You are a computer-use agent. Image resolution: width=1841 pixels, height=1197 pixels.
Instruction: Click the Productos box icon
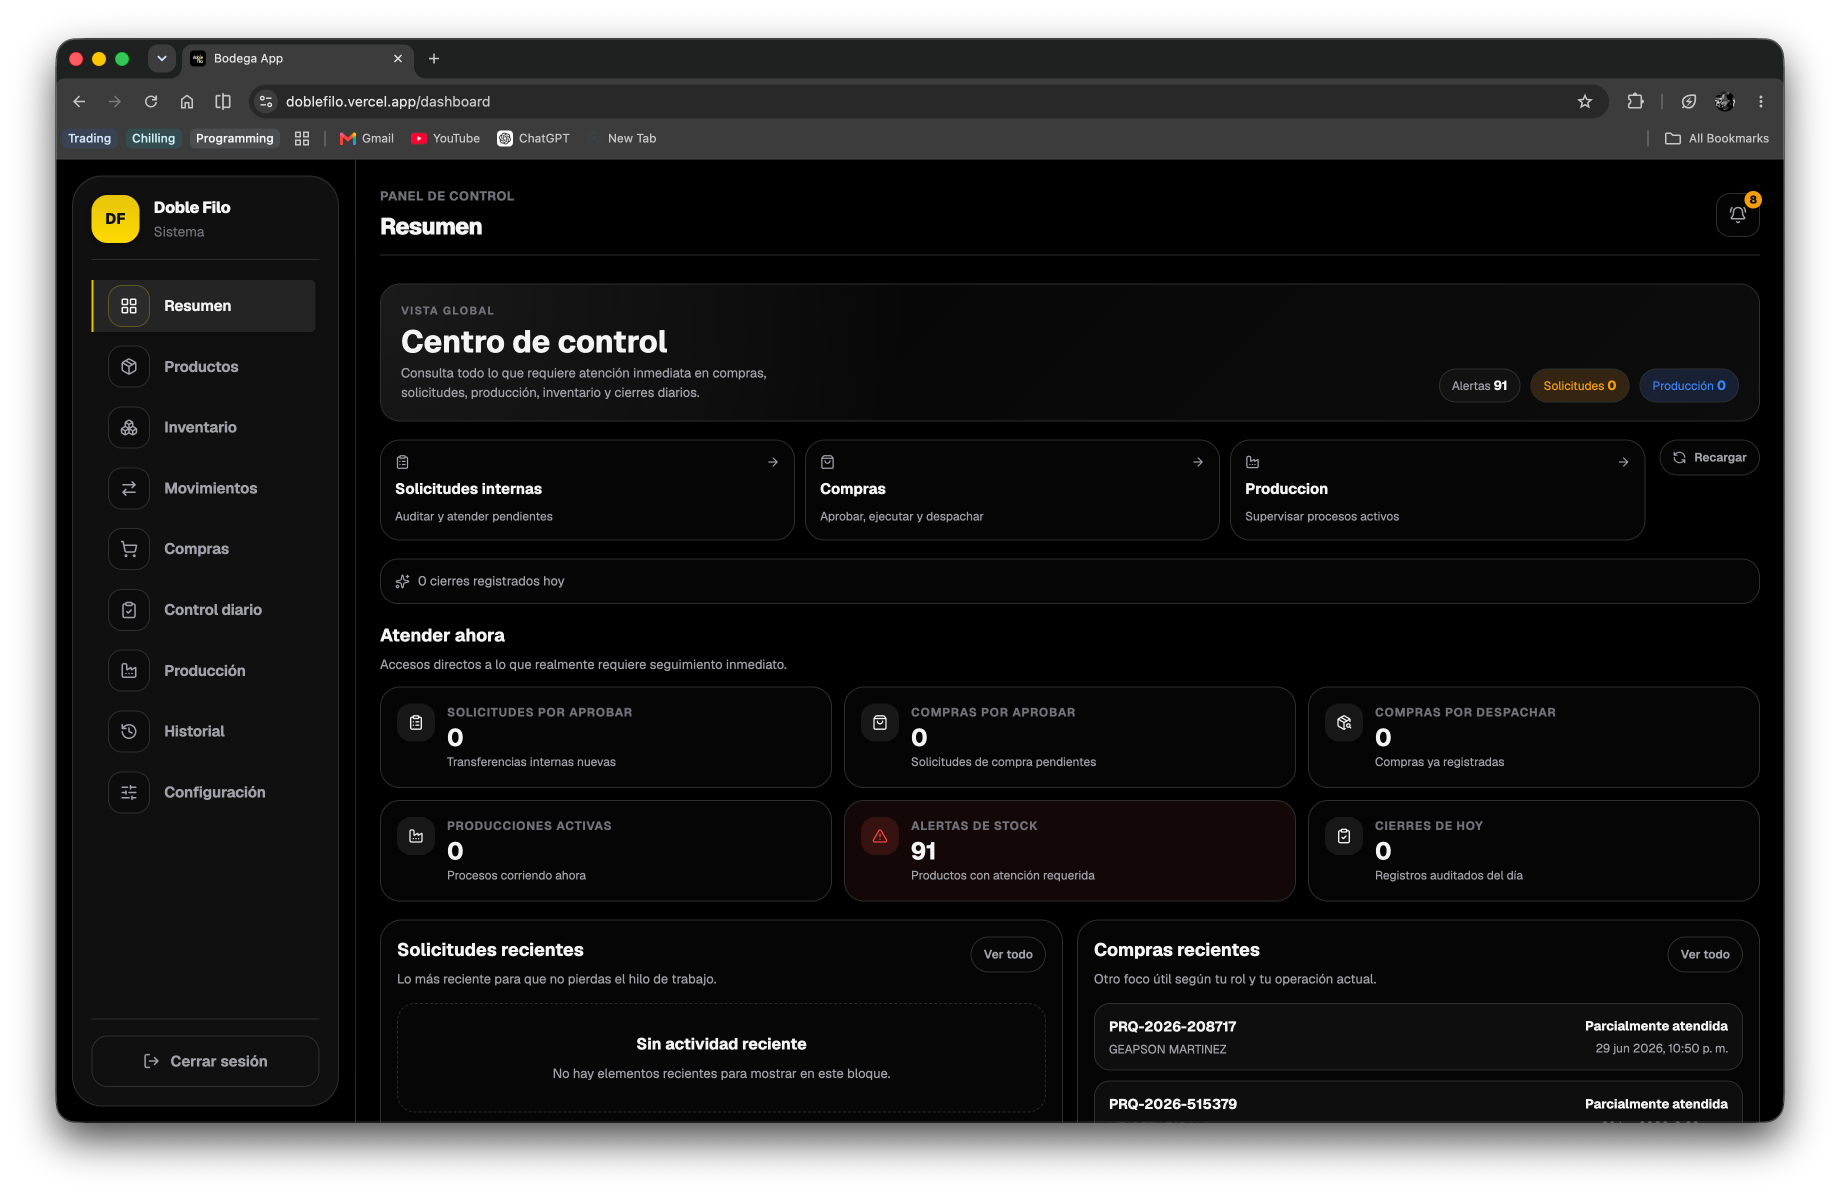(129, 367)
